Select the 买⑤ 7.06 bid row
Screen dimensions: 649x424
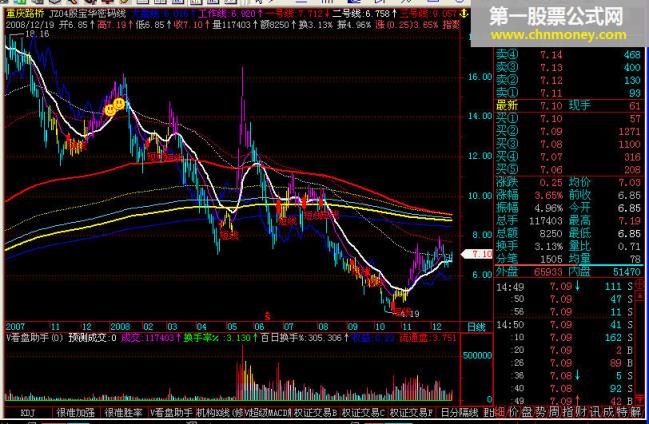569,170
